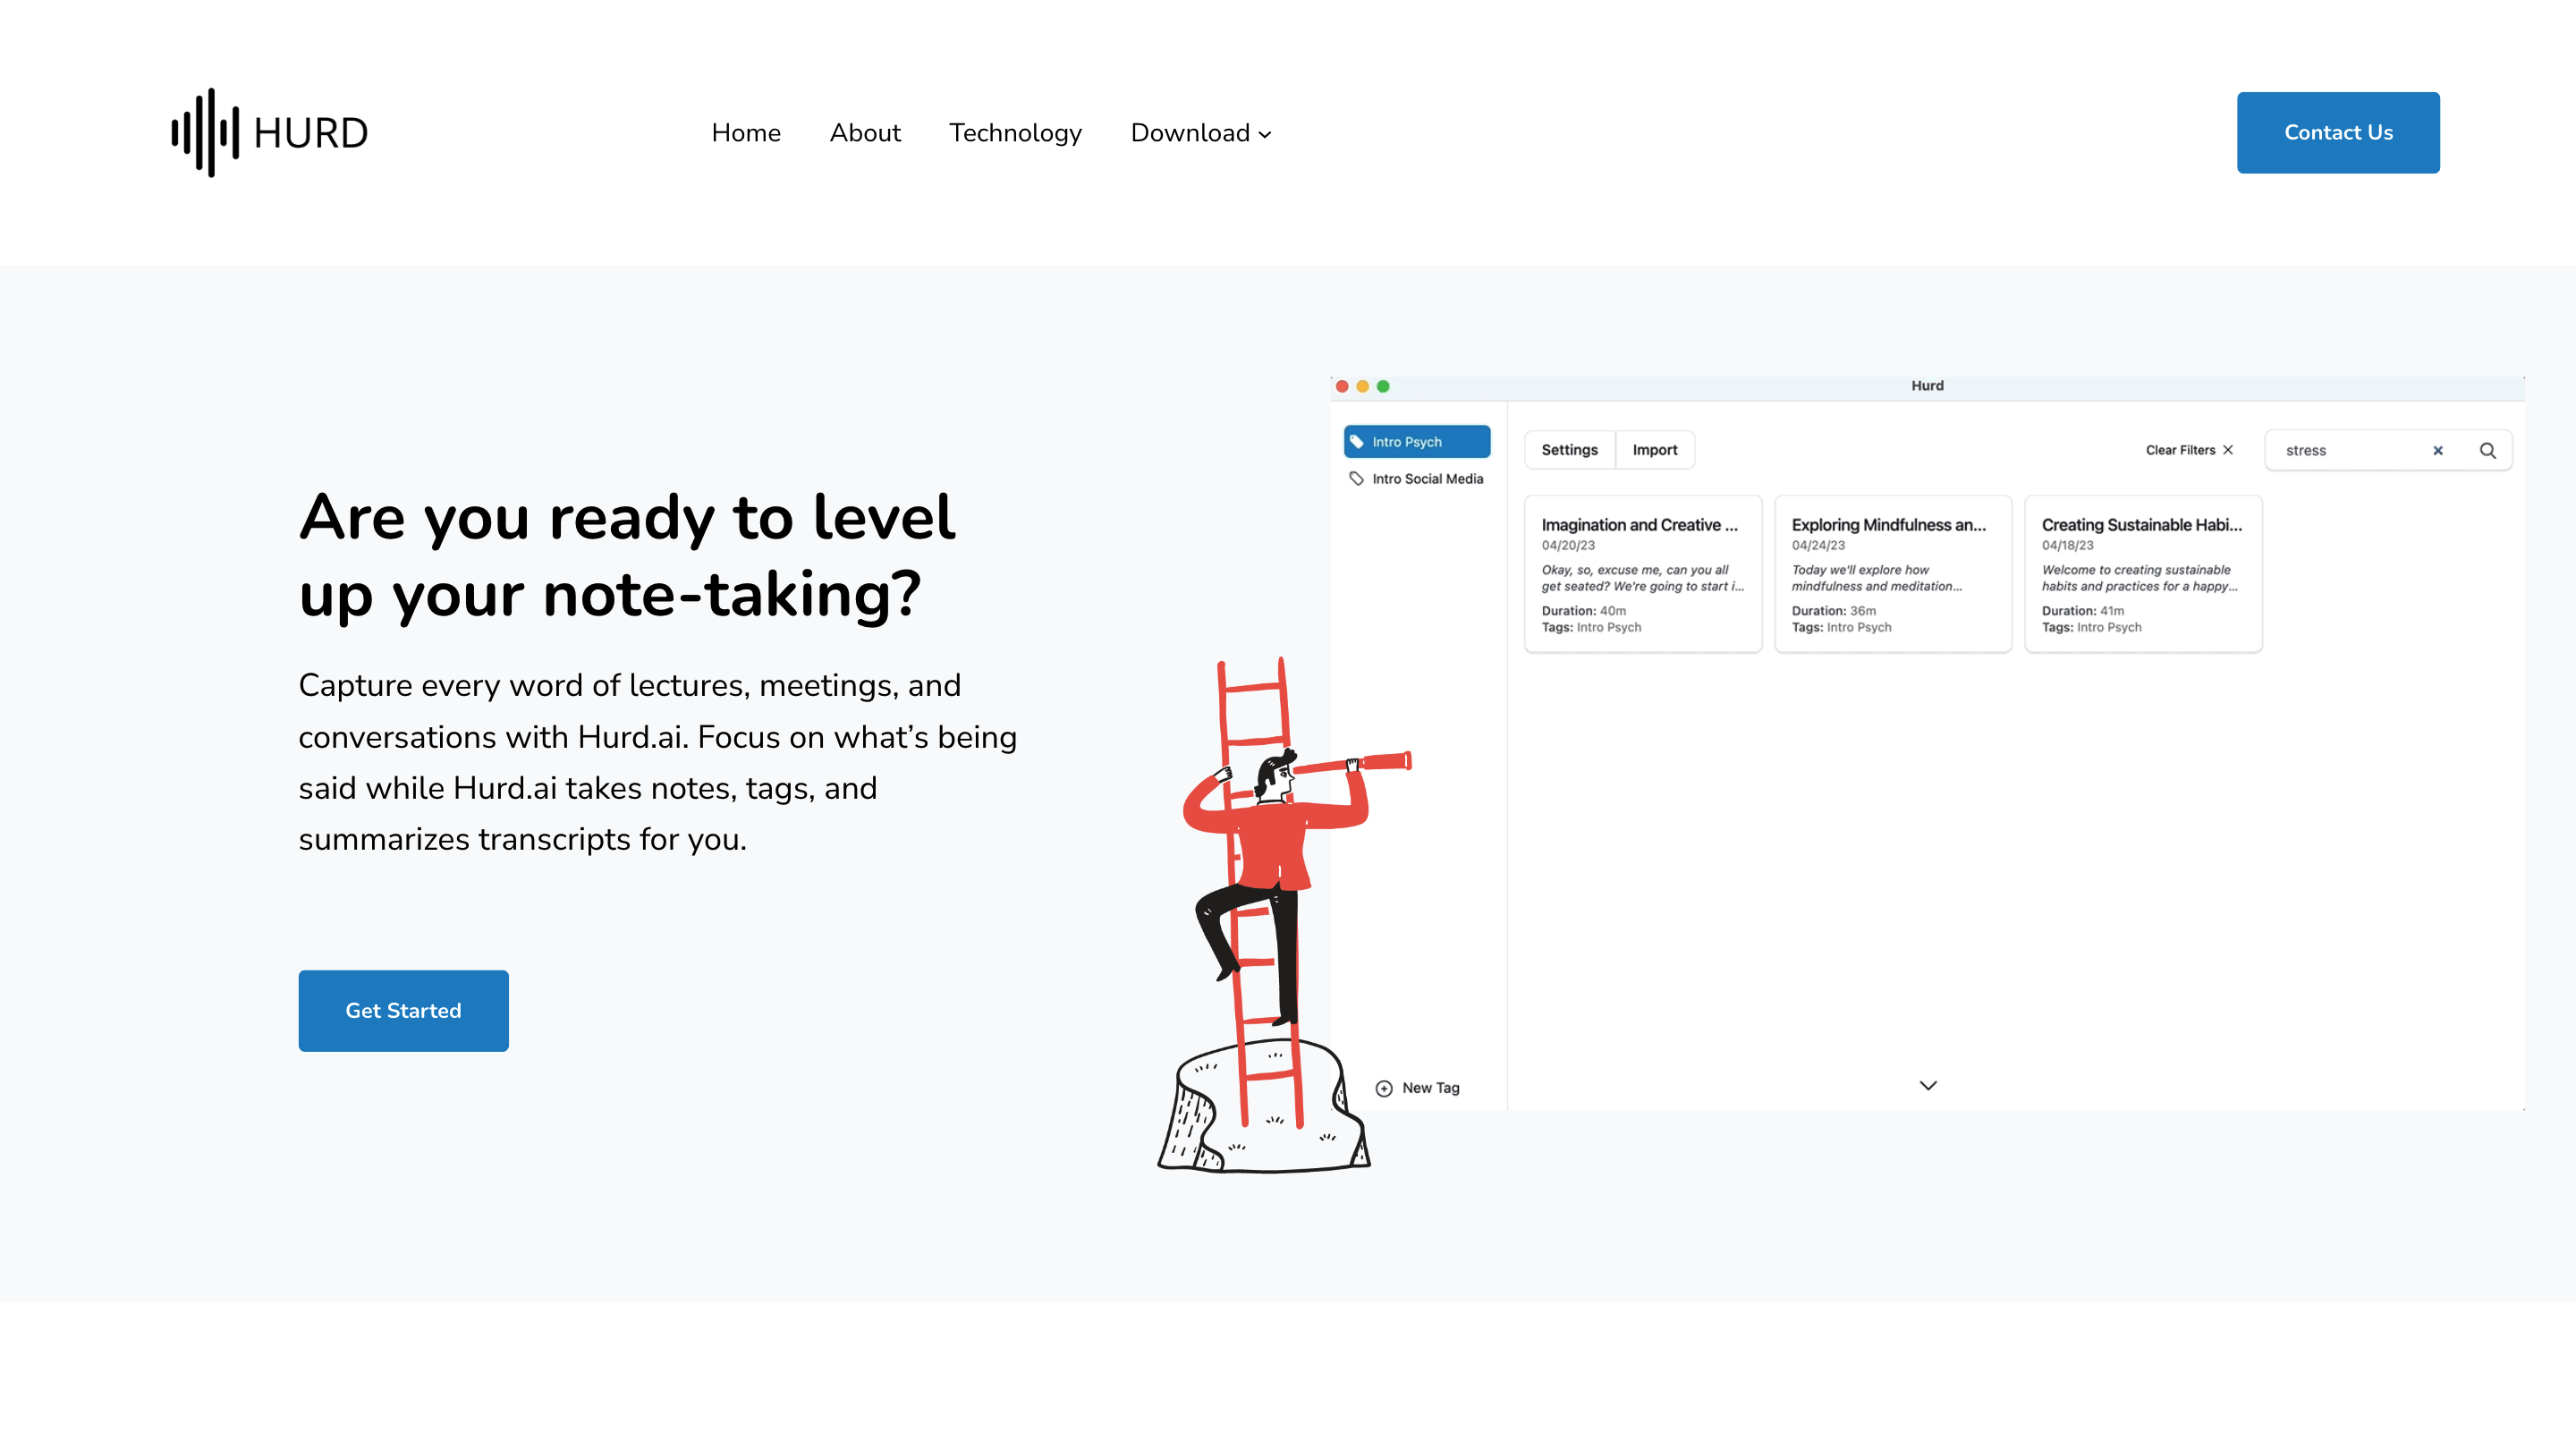Screen dimensions: 2576x1449
Task: Go to the Technology page
Action: [x=1014, y=133]
